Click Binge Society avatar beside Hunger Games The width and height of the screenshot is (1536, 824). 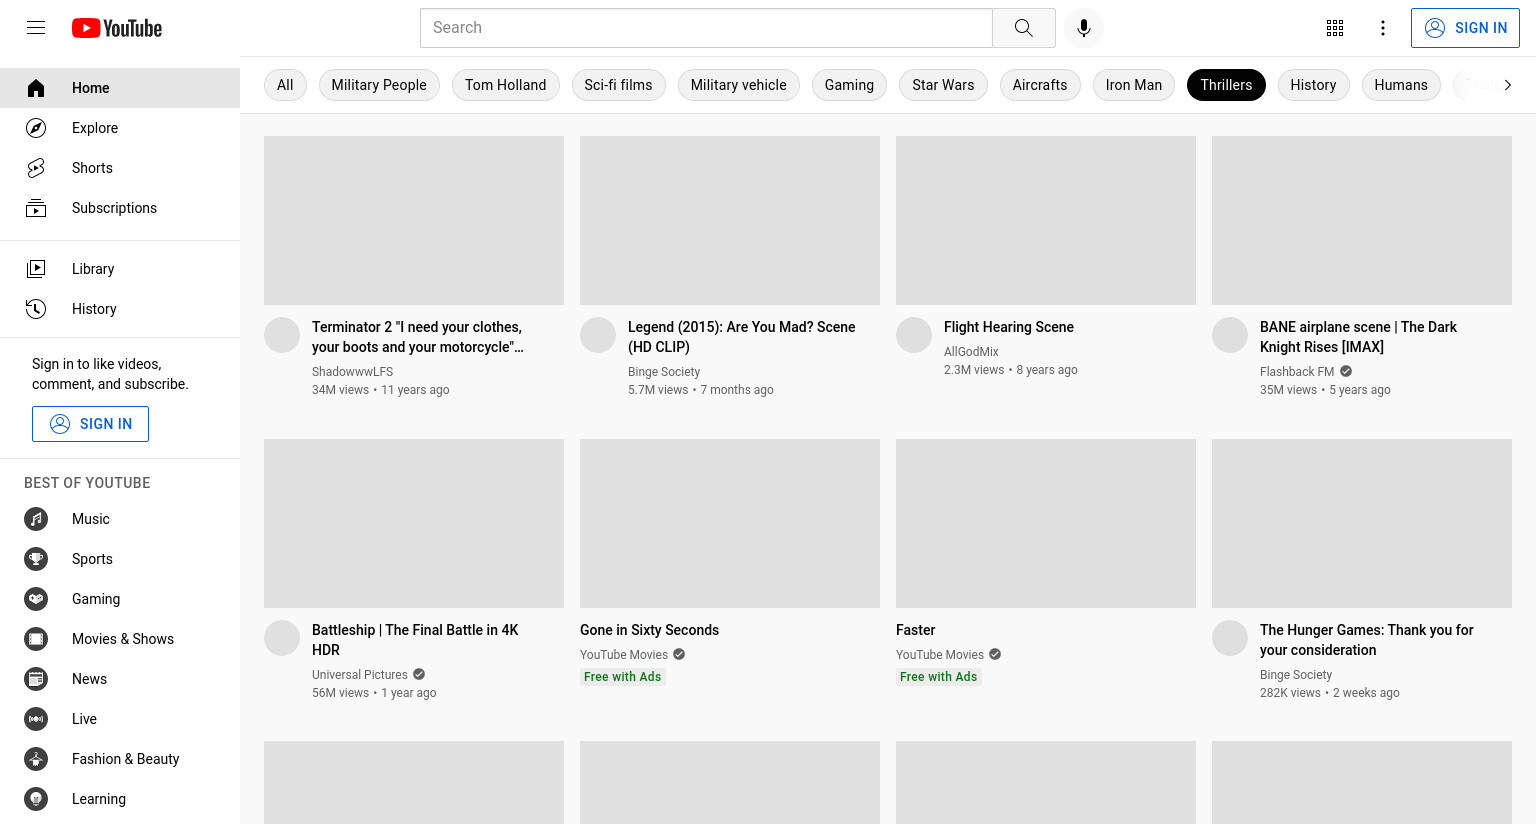tap(1230, 638)
